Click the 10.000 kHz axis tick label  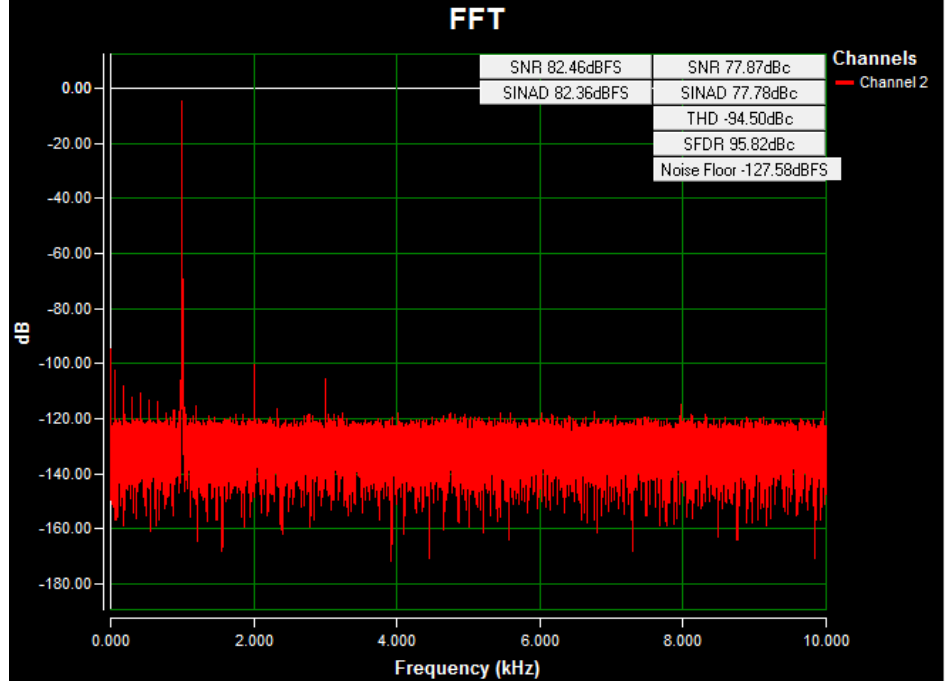click(826, 640)
